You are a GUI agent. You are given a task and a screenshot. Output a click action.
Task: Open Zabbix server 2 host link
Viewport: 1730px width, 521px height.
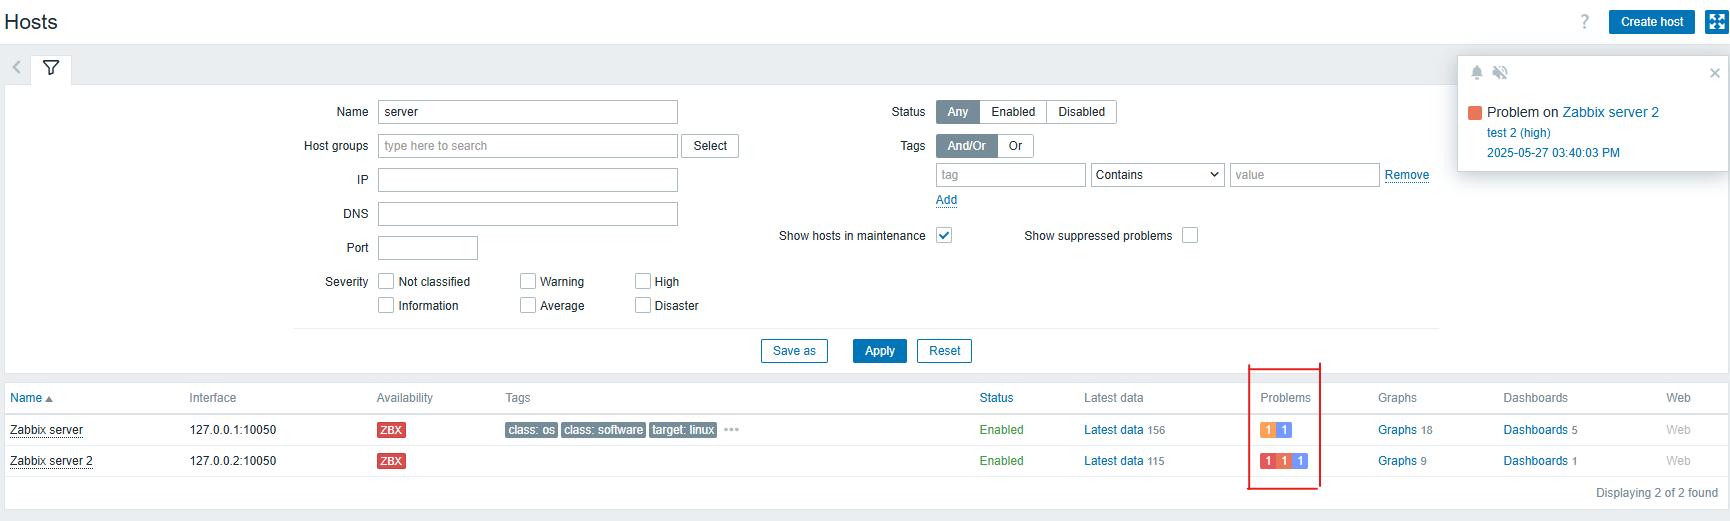coord(51,461)
